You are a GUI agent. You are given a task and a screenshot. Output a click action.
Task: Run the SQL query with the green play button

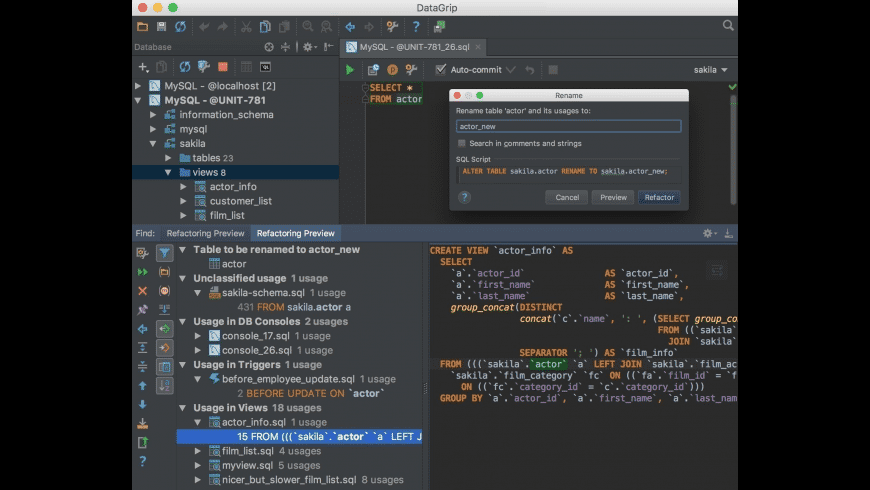click(x=350, y=70)
